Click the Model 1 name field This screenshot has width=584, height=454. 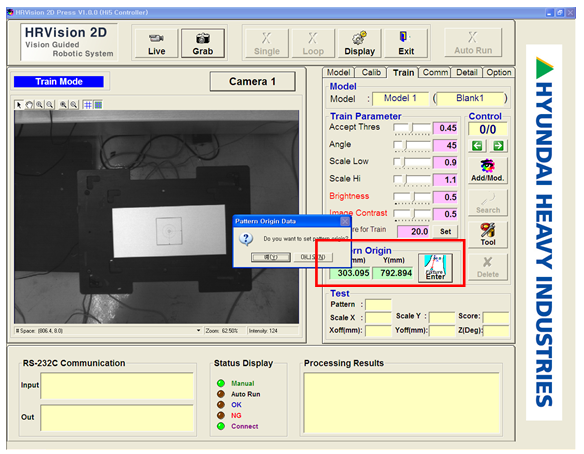[x=400, y=98]
